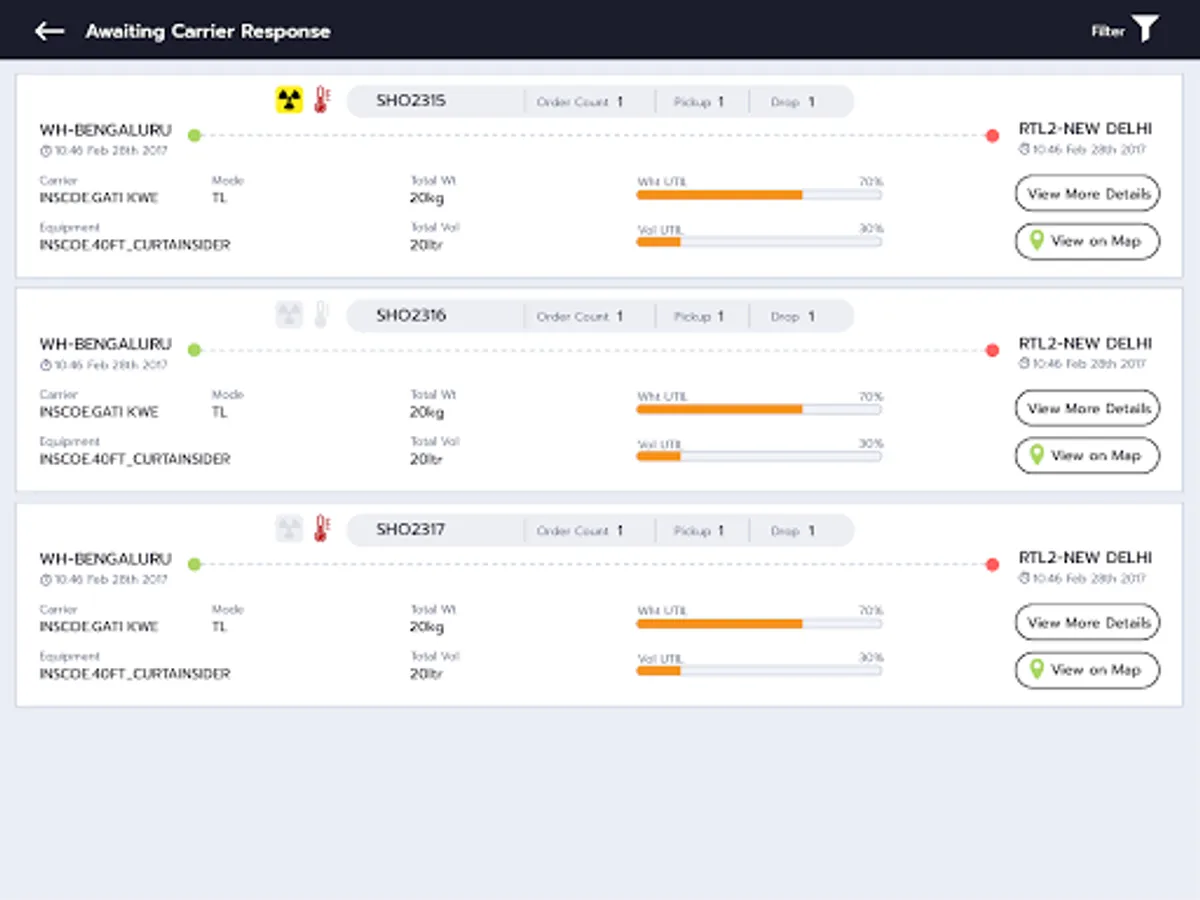Select green origin dot for SHO2315 route
This screenshot has height=900, width=1200.
195,135
